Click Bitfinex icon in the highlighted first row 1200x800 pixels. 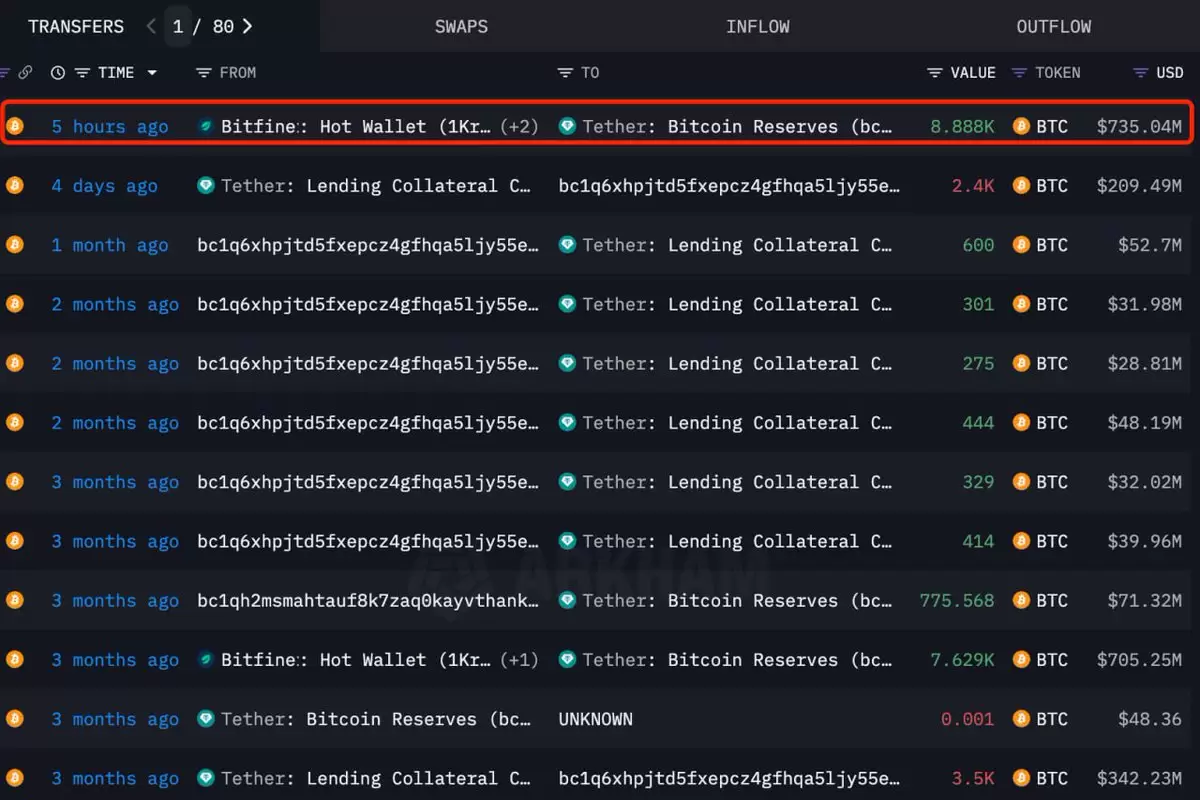pos(206,127)
